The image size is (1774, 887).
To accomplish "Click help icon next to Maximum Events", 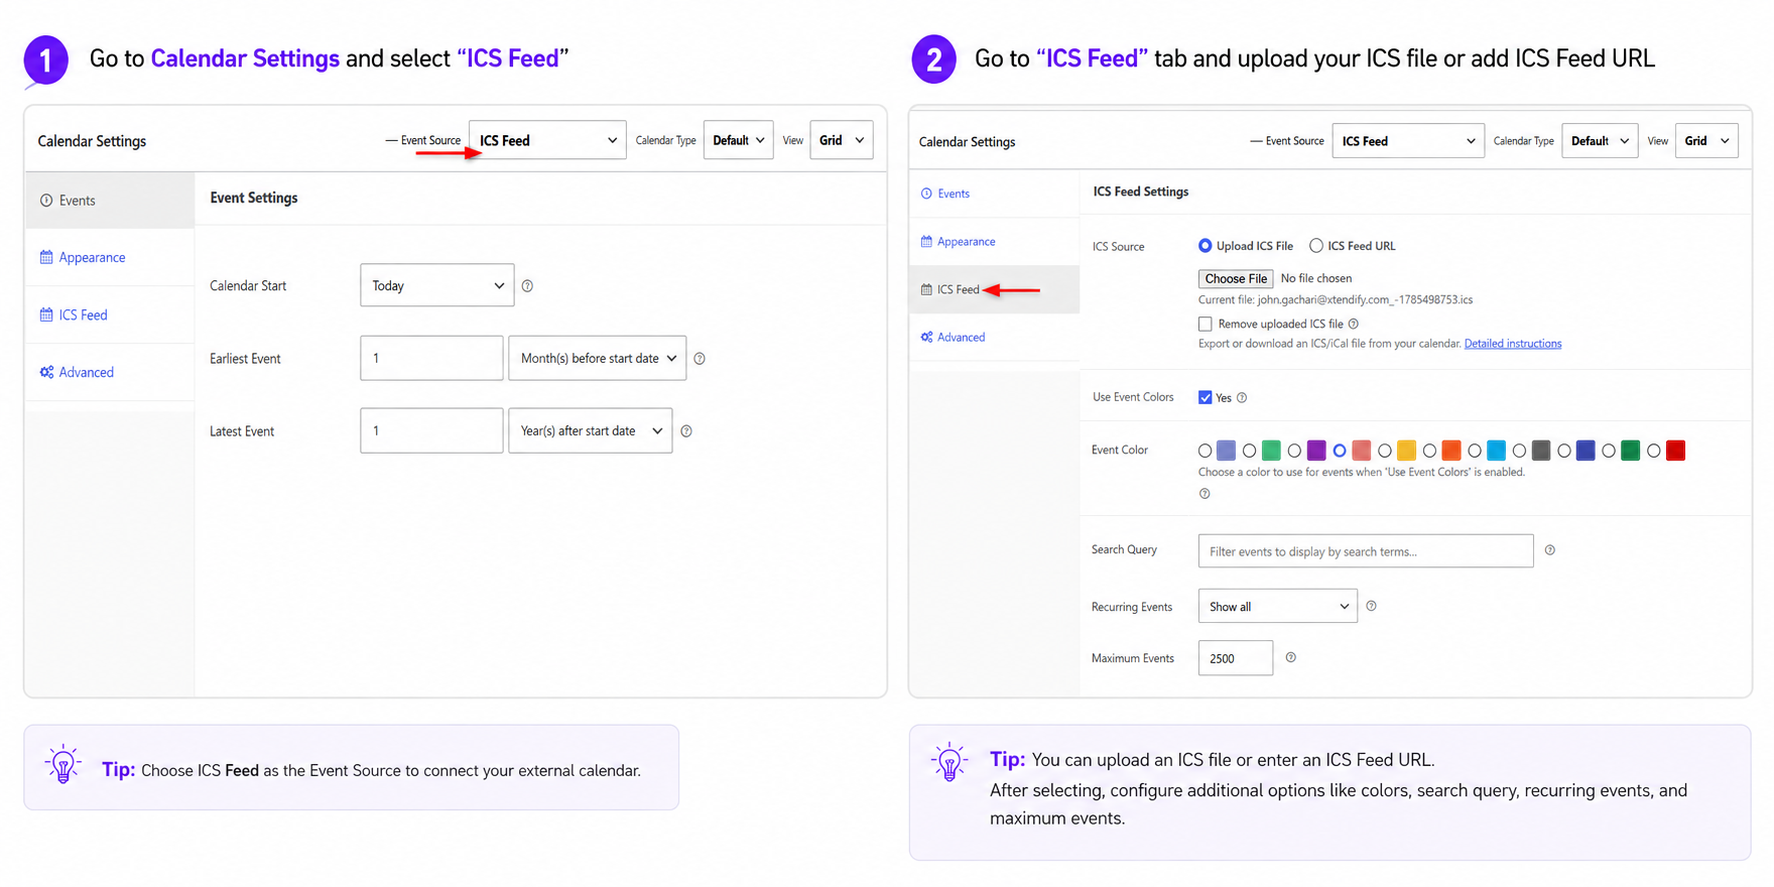I will point(1290,657).
